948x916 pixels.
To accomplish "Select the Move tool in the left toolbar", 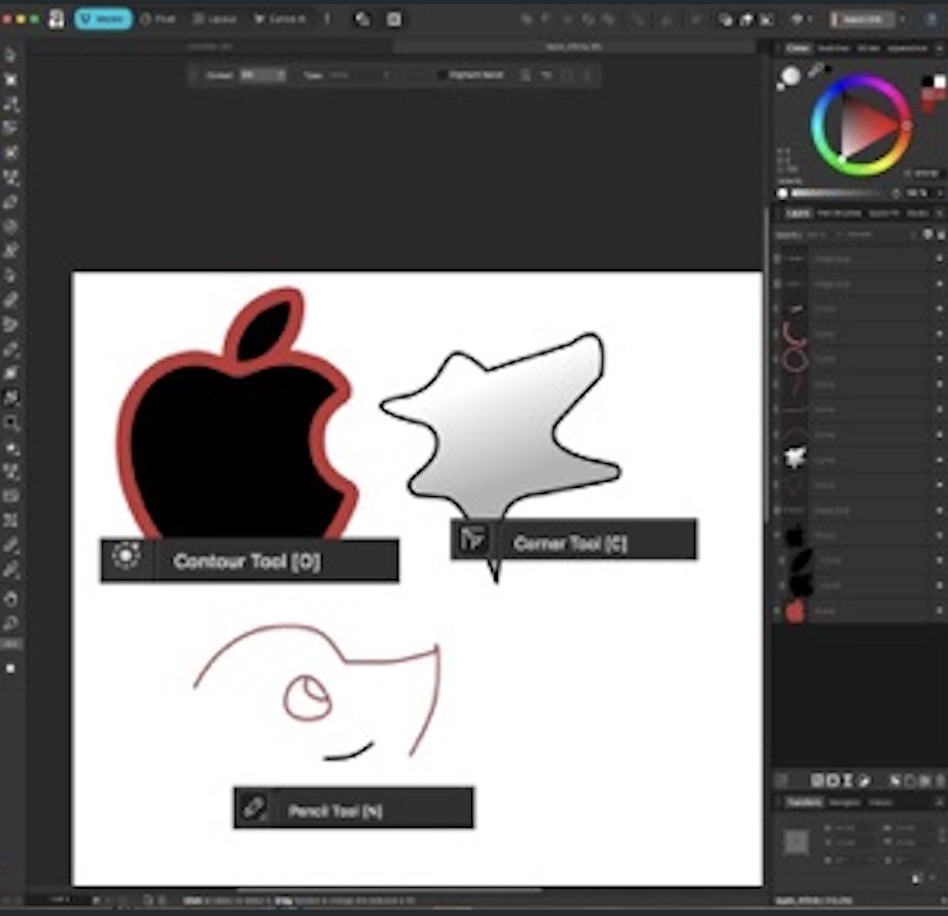I will (x=11, y=55).
